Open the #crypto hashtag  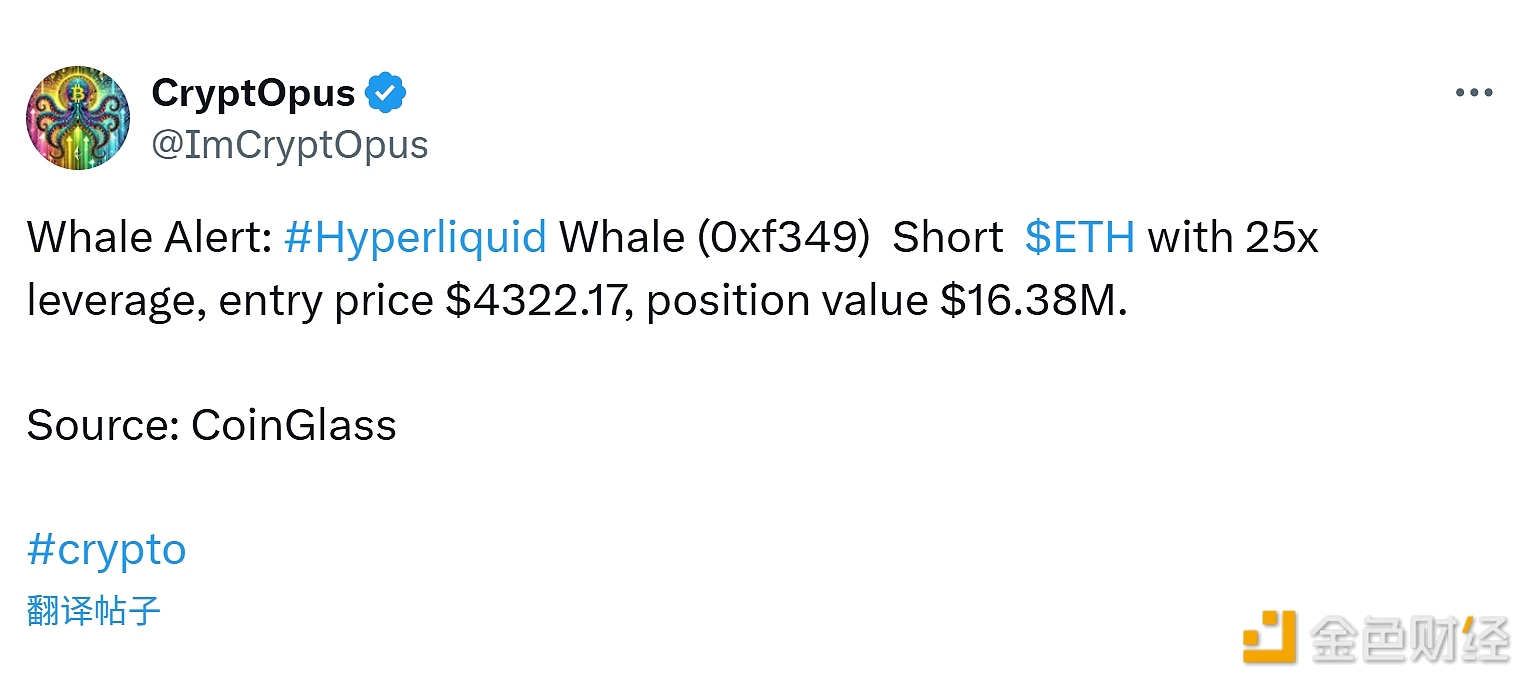pos(107,549)
